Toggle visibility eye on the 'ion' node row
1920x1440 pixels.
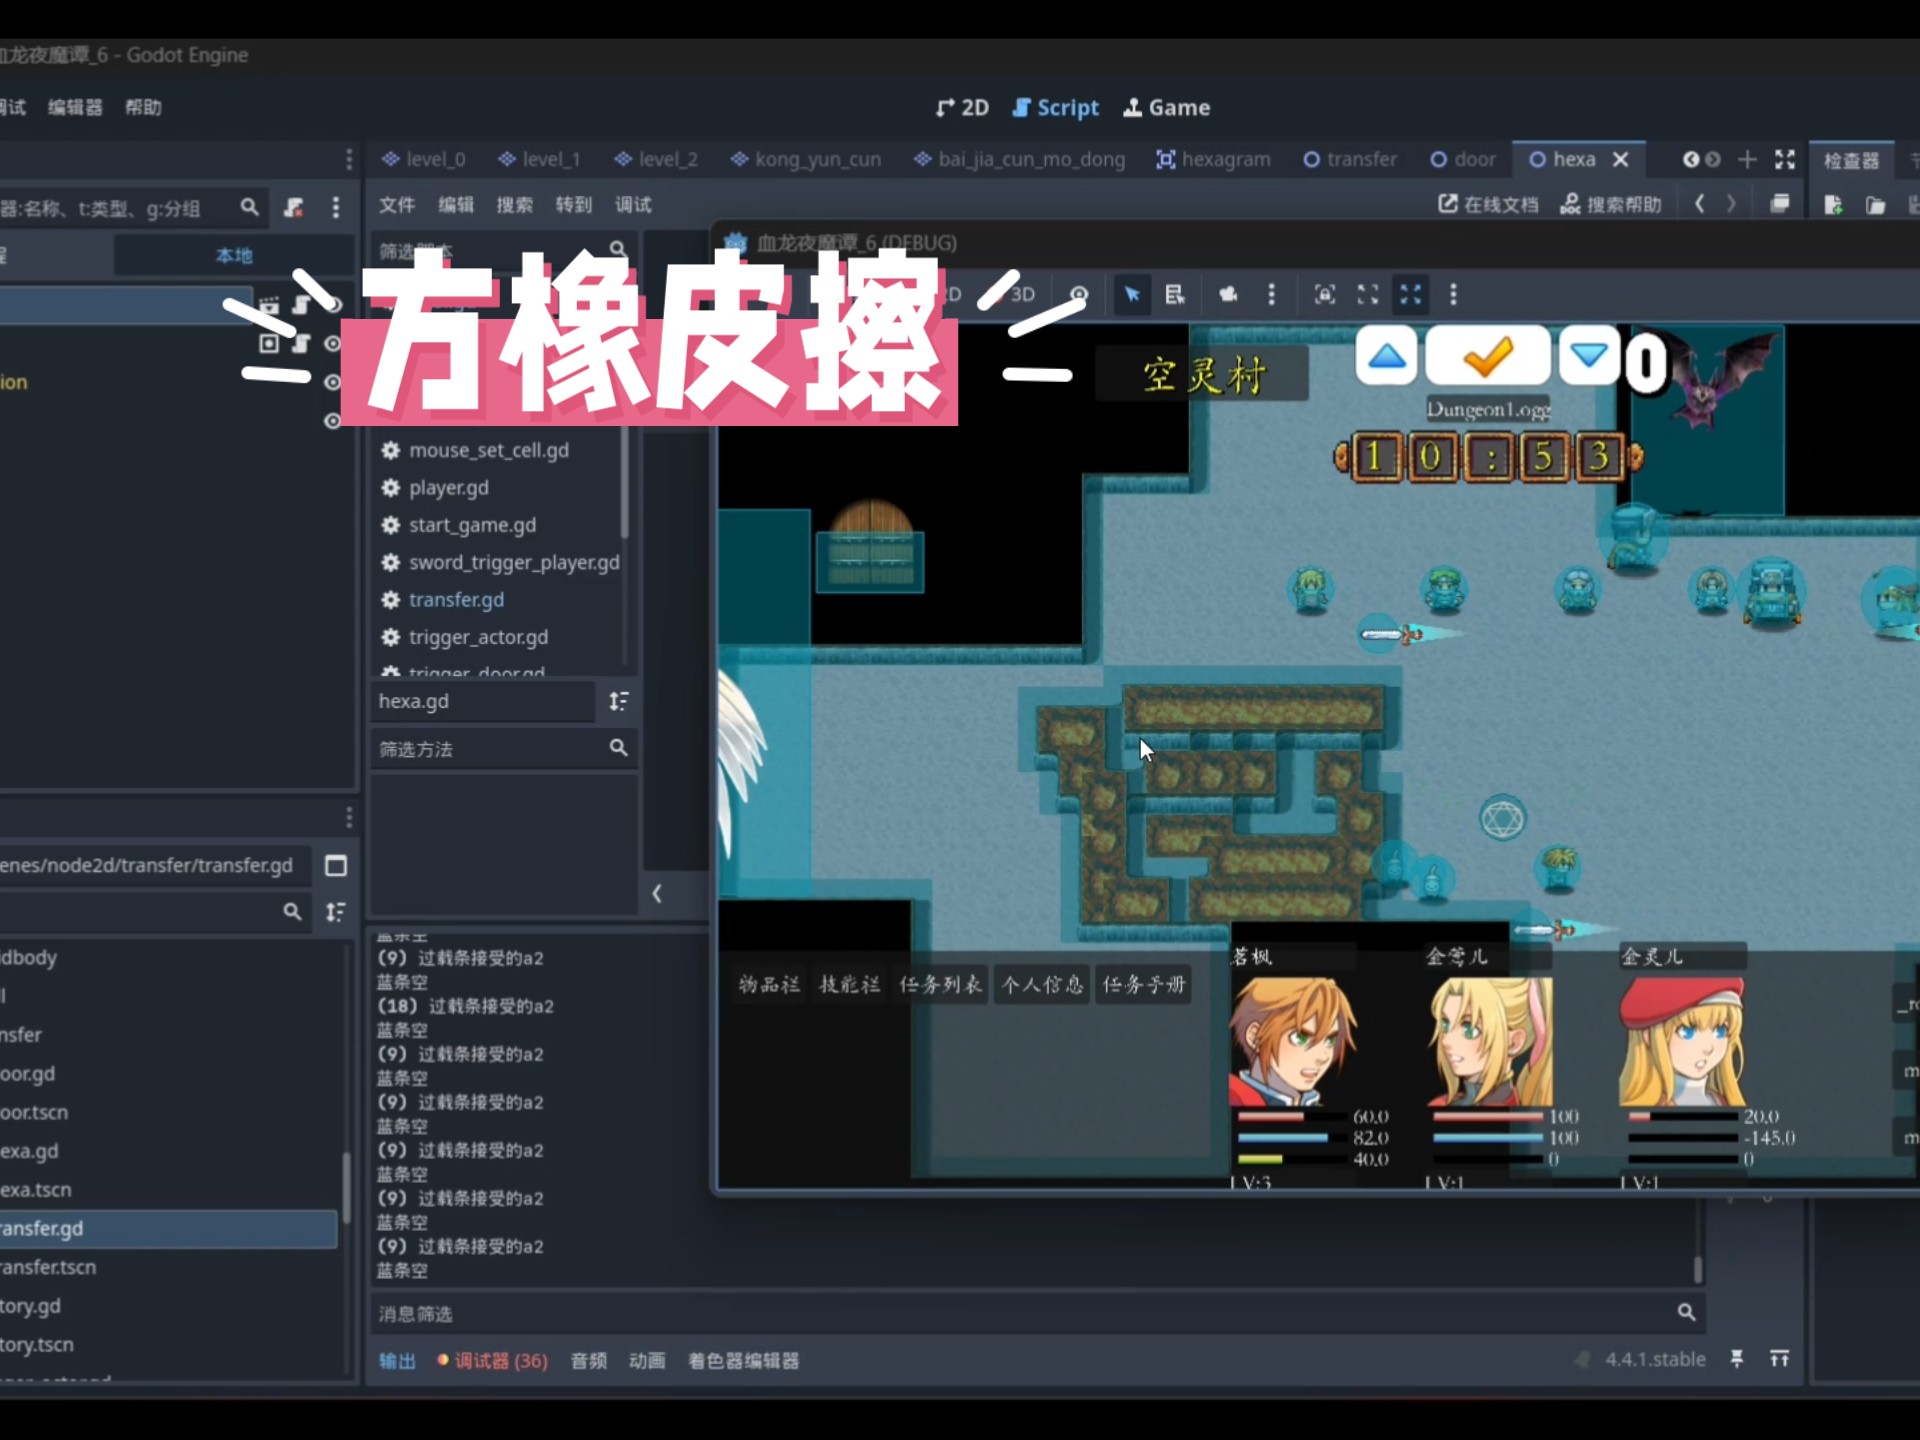[x=332, y=382]
